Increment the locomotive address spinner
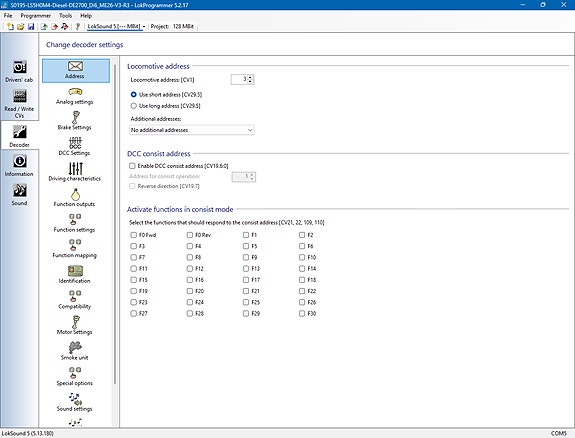 250,77
